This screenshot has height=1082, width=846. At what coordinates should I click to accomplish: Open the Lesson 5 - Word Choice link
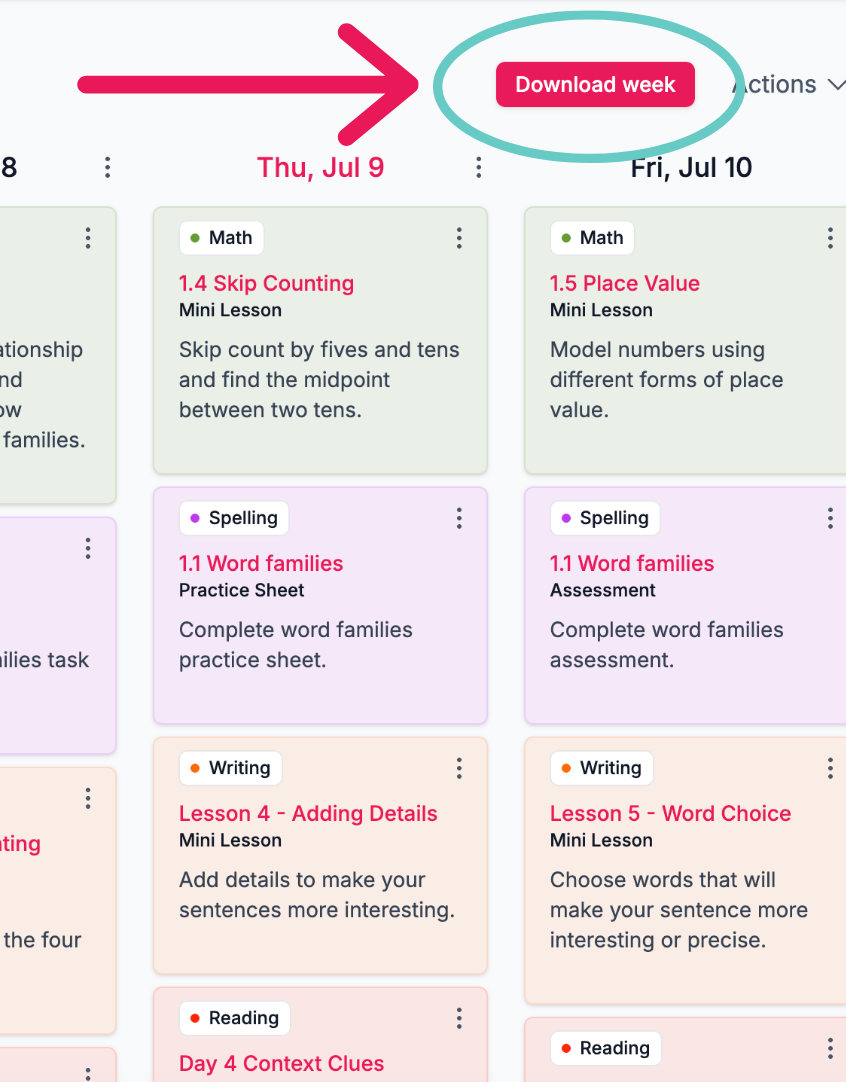[670, 813]
